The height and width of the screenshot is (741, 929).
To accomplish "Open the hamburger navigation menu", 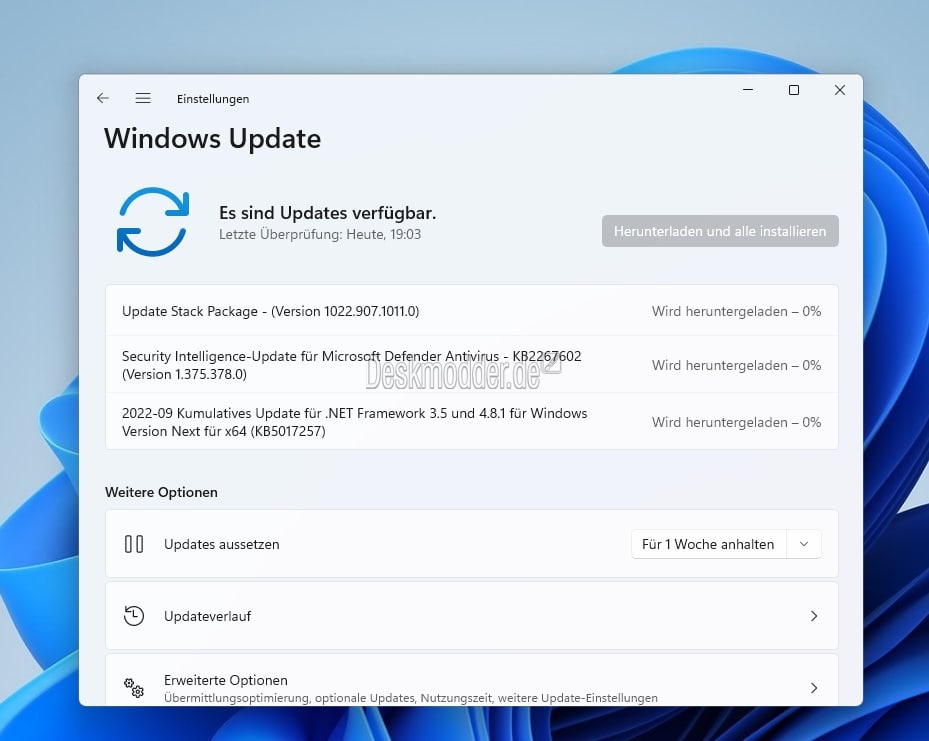I will (143, 98).
